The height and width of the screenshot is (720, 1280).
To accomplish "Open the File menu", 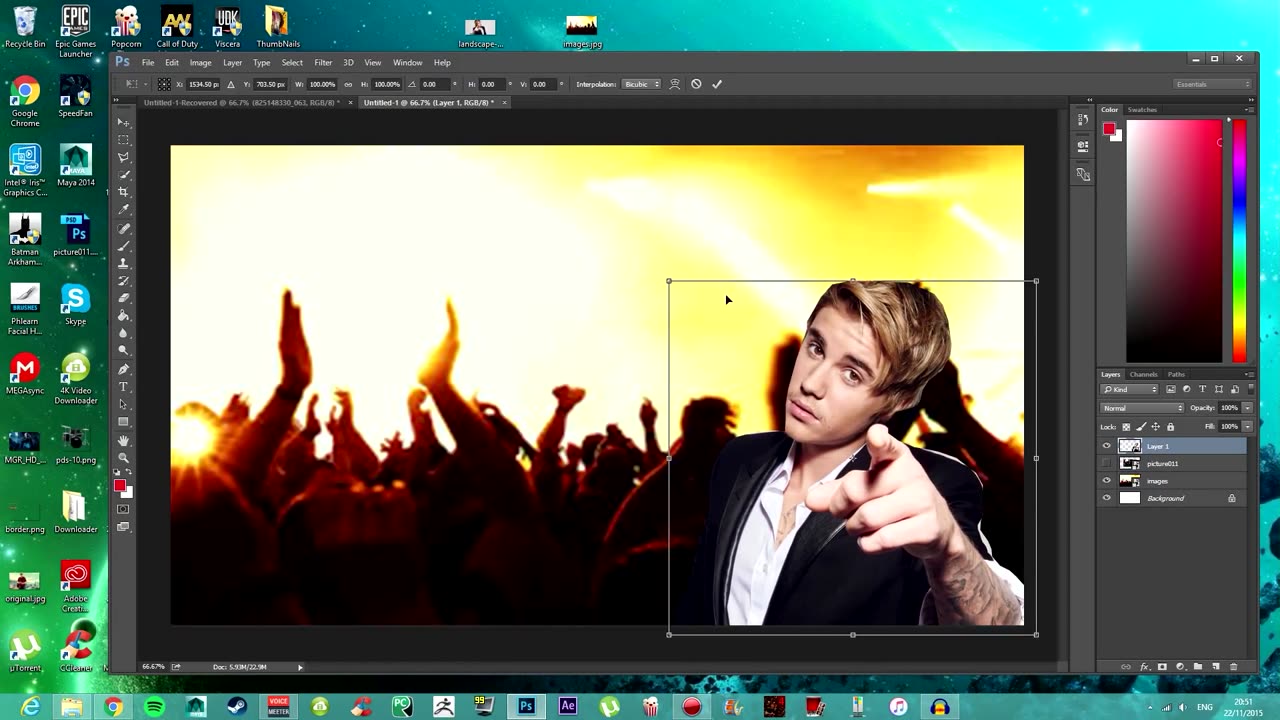I will click(x=148, y=62).
